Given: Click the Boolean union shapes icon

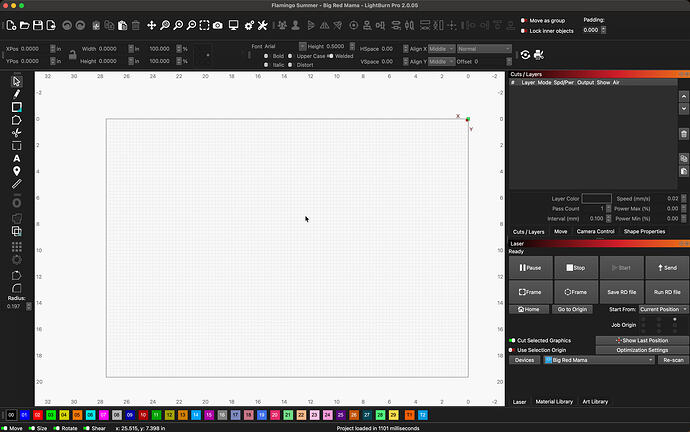Looking at the screenshot, I should pos(17,231).
